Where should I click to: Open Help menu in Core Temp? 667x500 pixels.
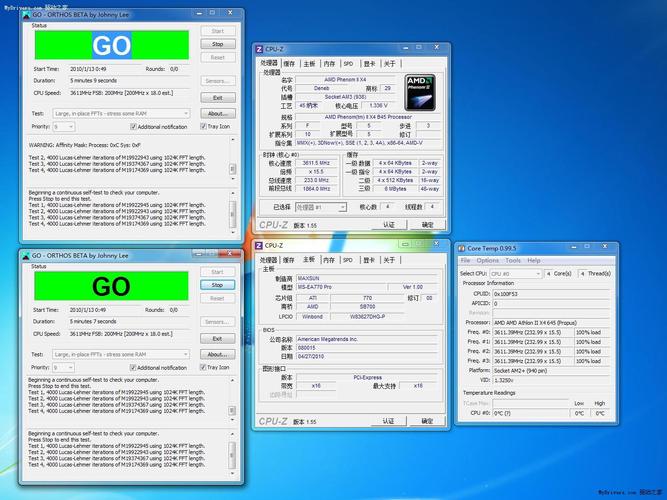pos(534,260)
